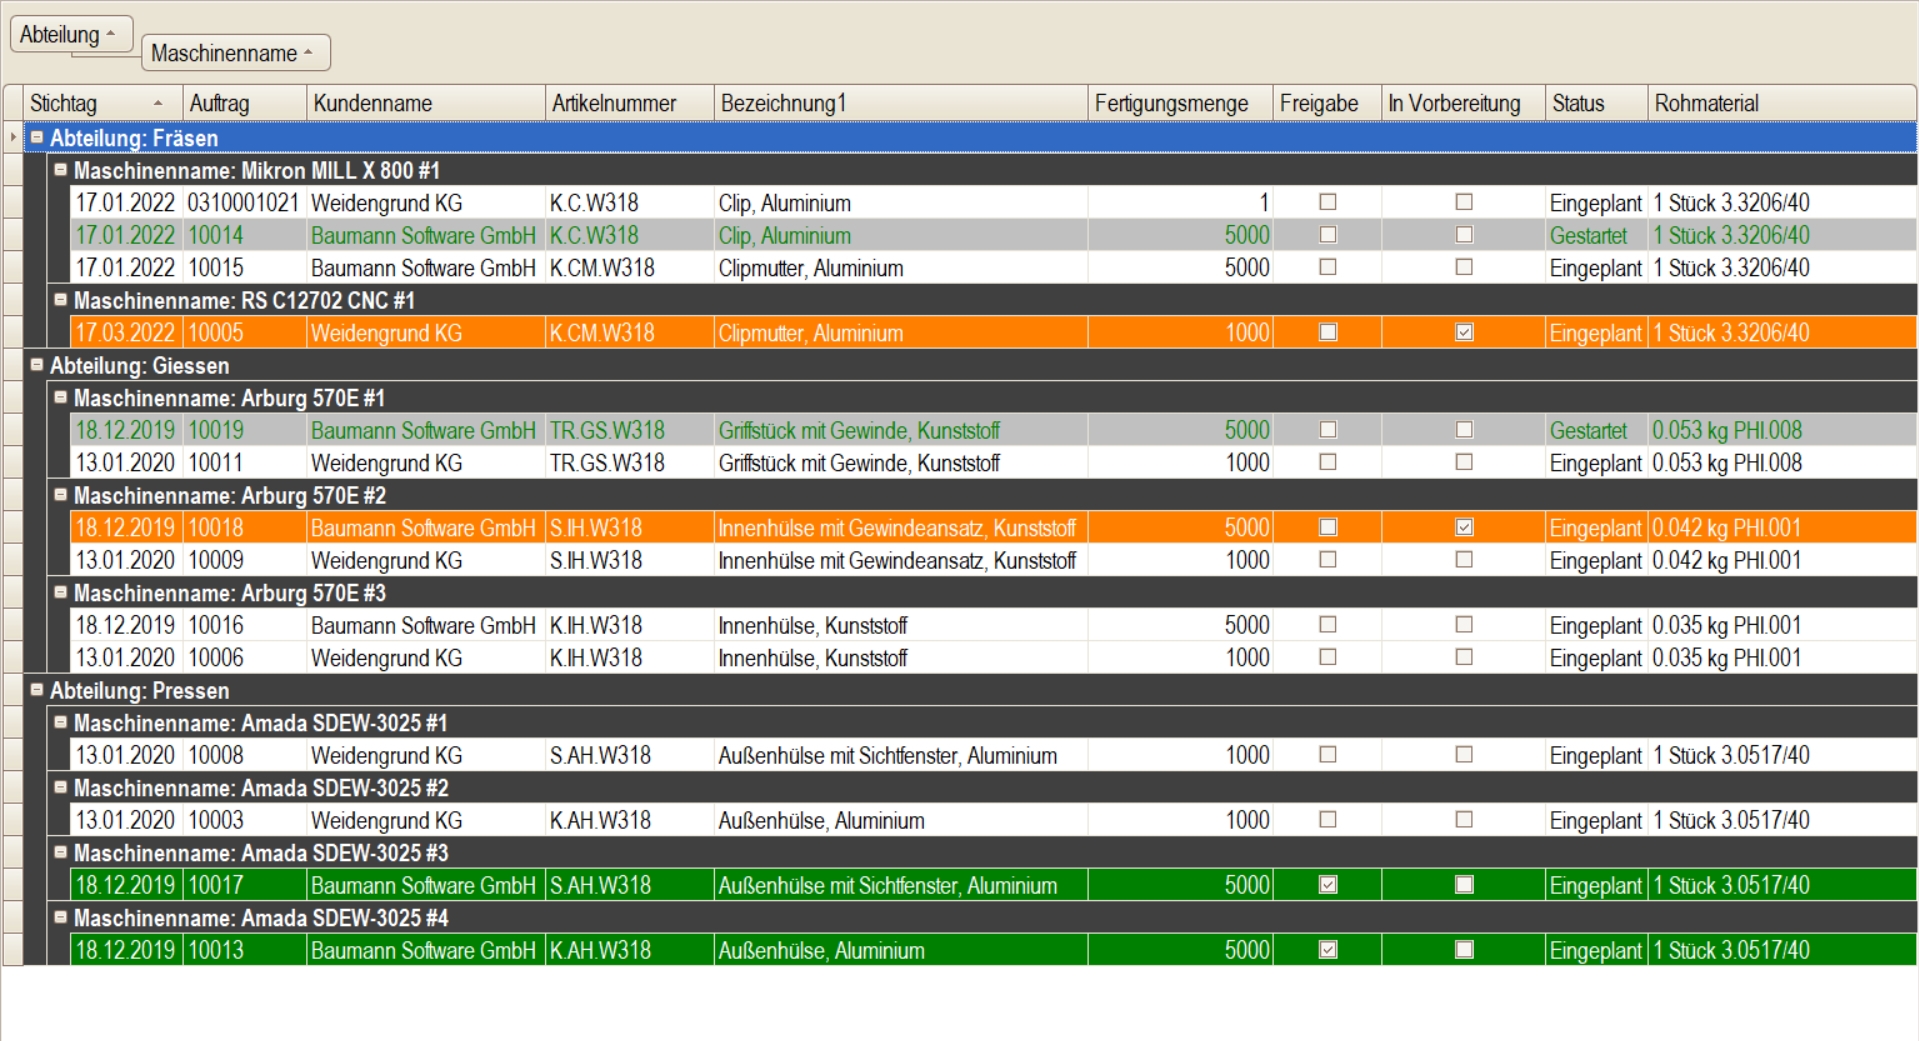Image resolution: width=1919 pixels, height=1041 pixels.
Task: Click the In Vorbereitung column header
Action: [x=1463, y=103]
